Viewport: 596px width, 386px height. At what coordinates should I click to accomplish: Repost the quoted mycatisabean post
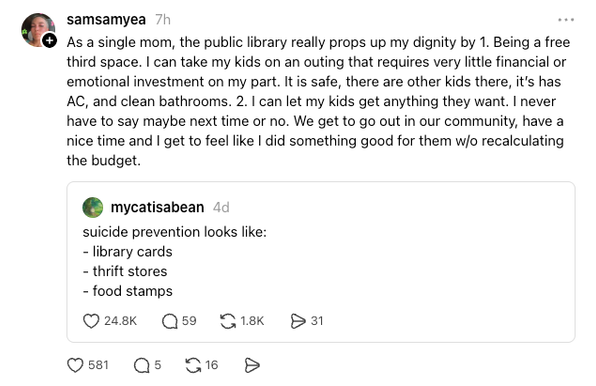[228, 321]
